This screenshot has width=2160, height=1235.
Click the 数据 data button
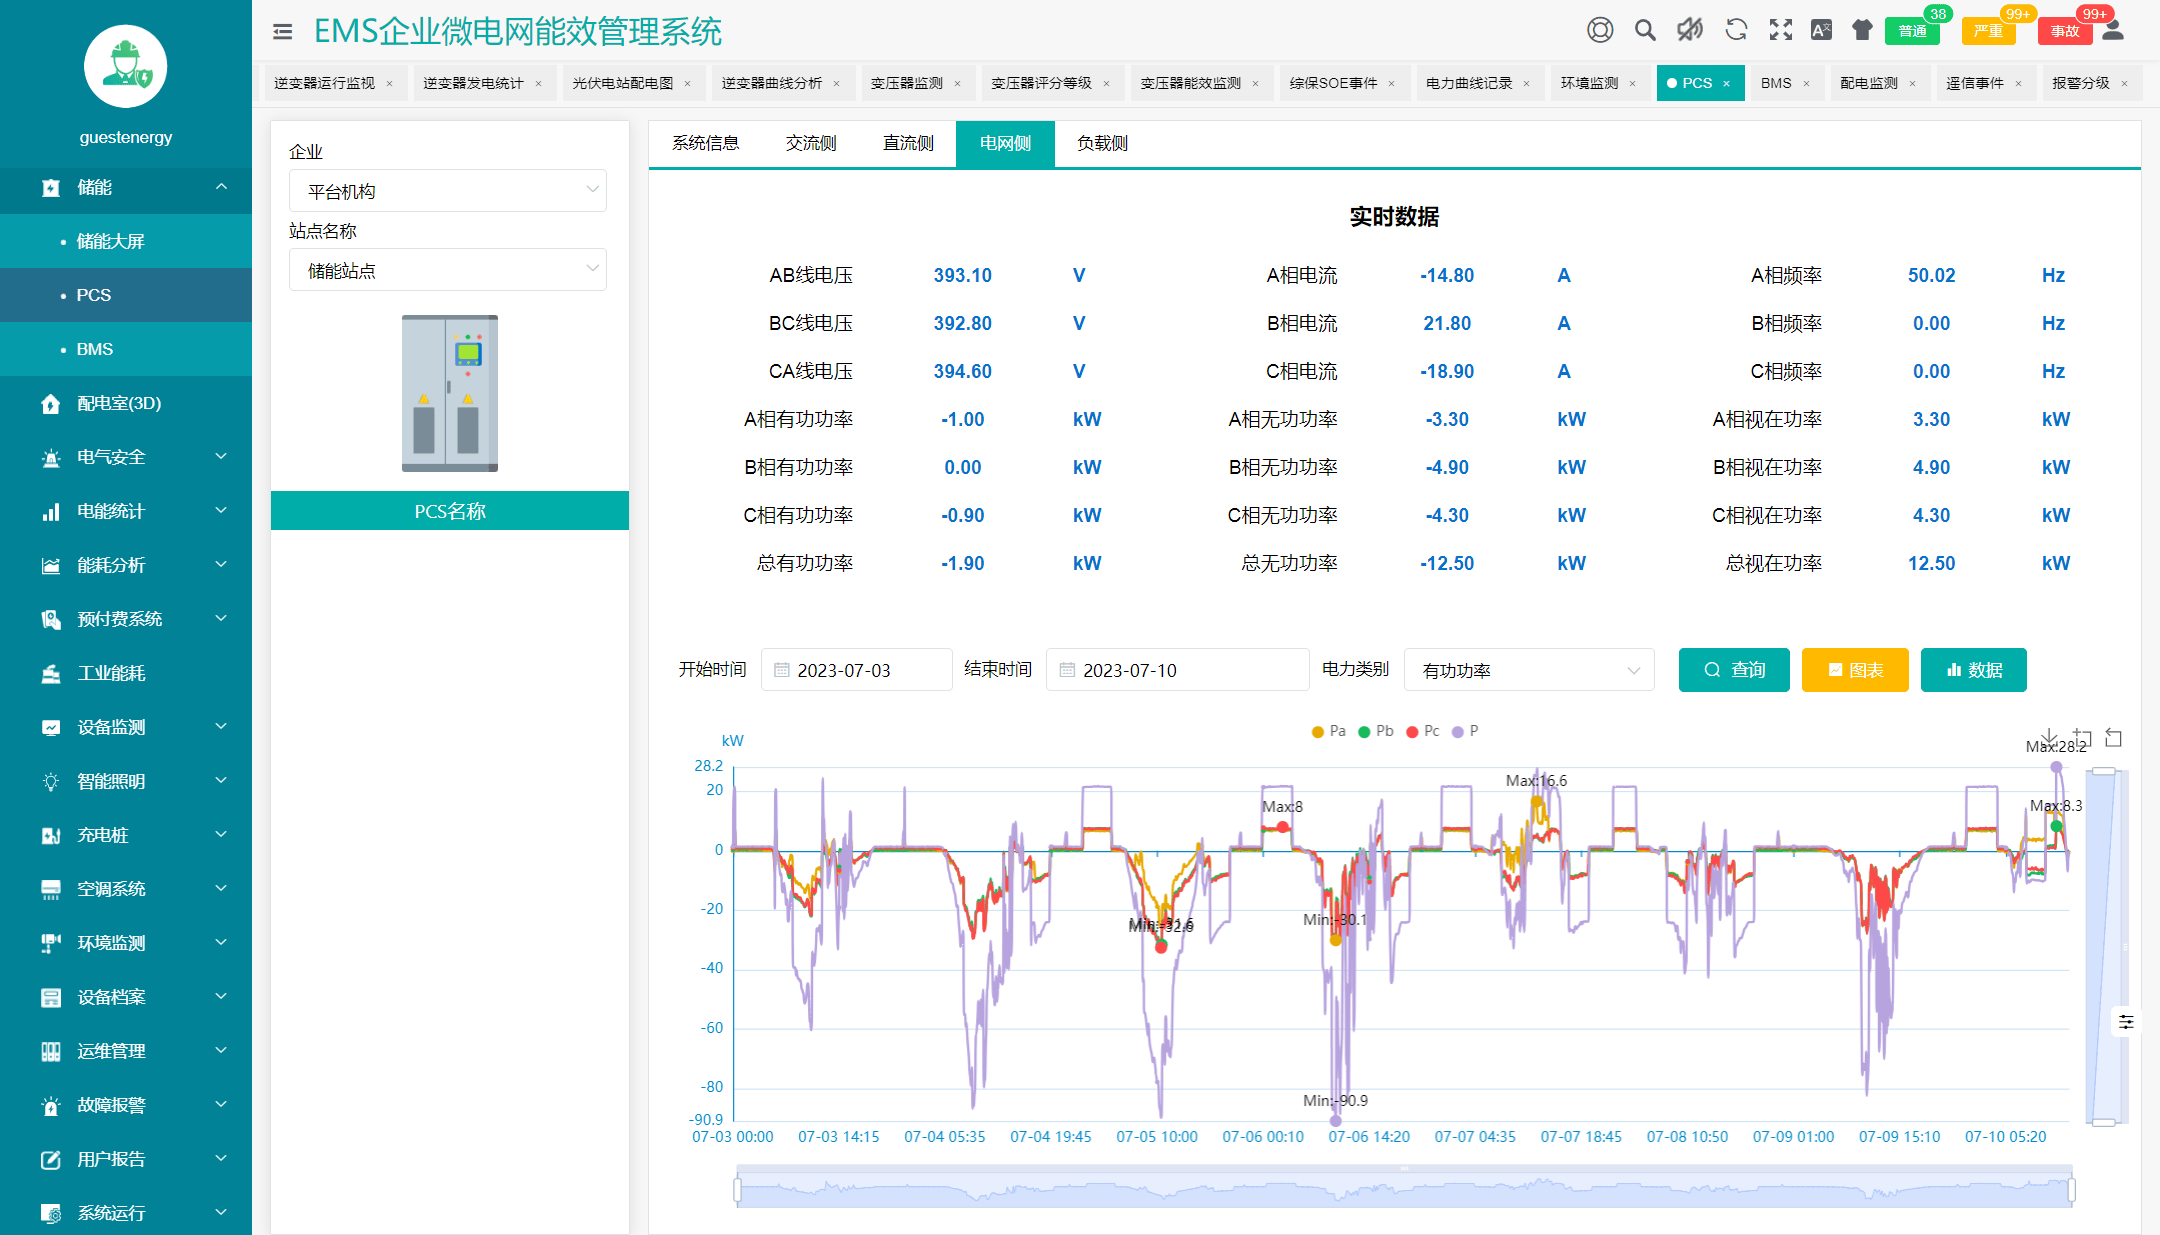click(1973, 670)
